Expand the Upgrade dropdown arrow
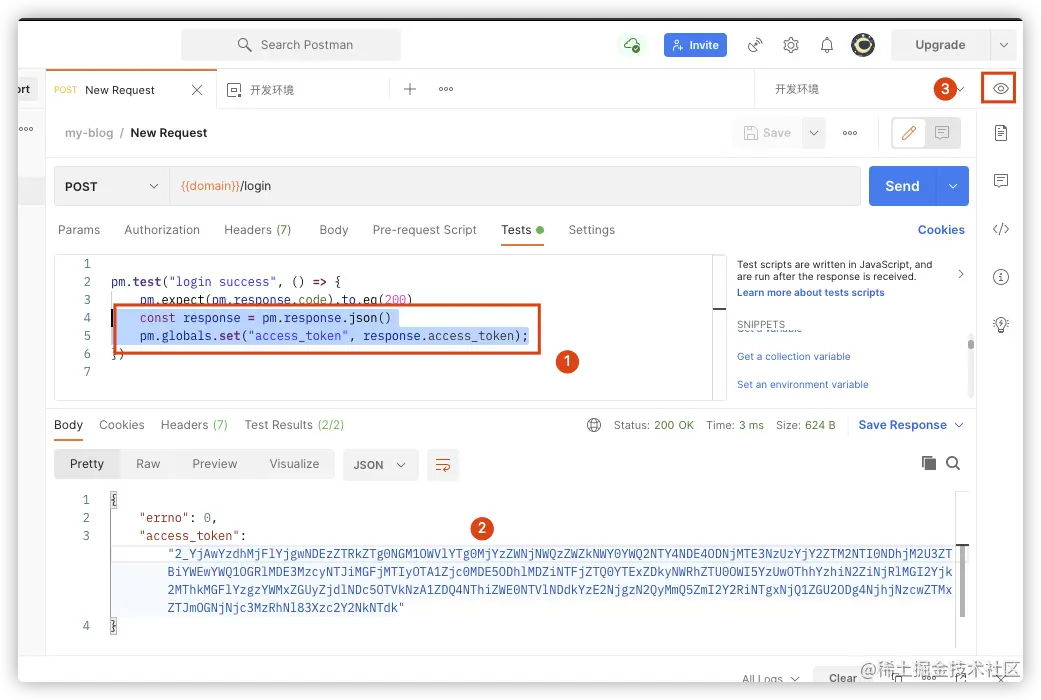1041x700 pixels. [x=1004, y=44]
